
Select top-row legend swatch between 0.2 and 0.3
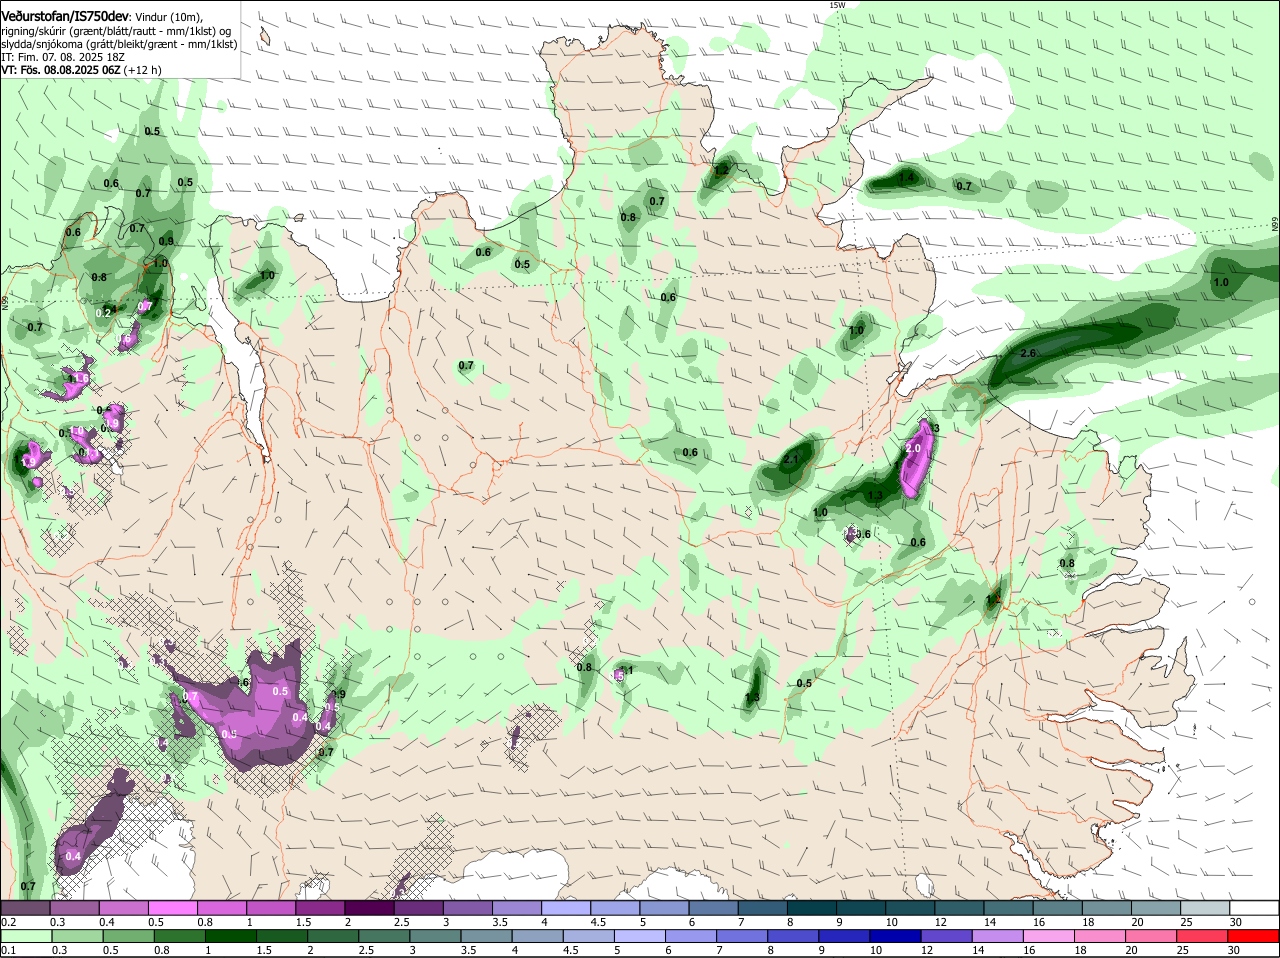click(x=25, y=908)
